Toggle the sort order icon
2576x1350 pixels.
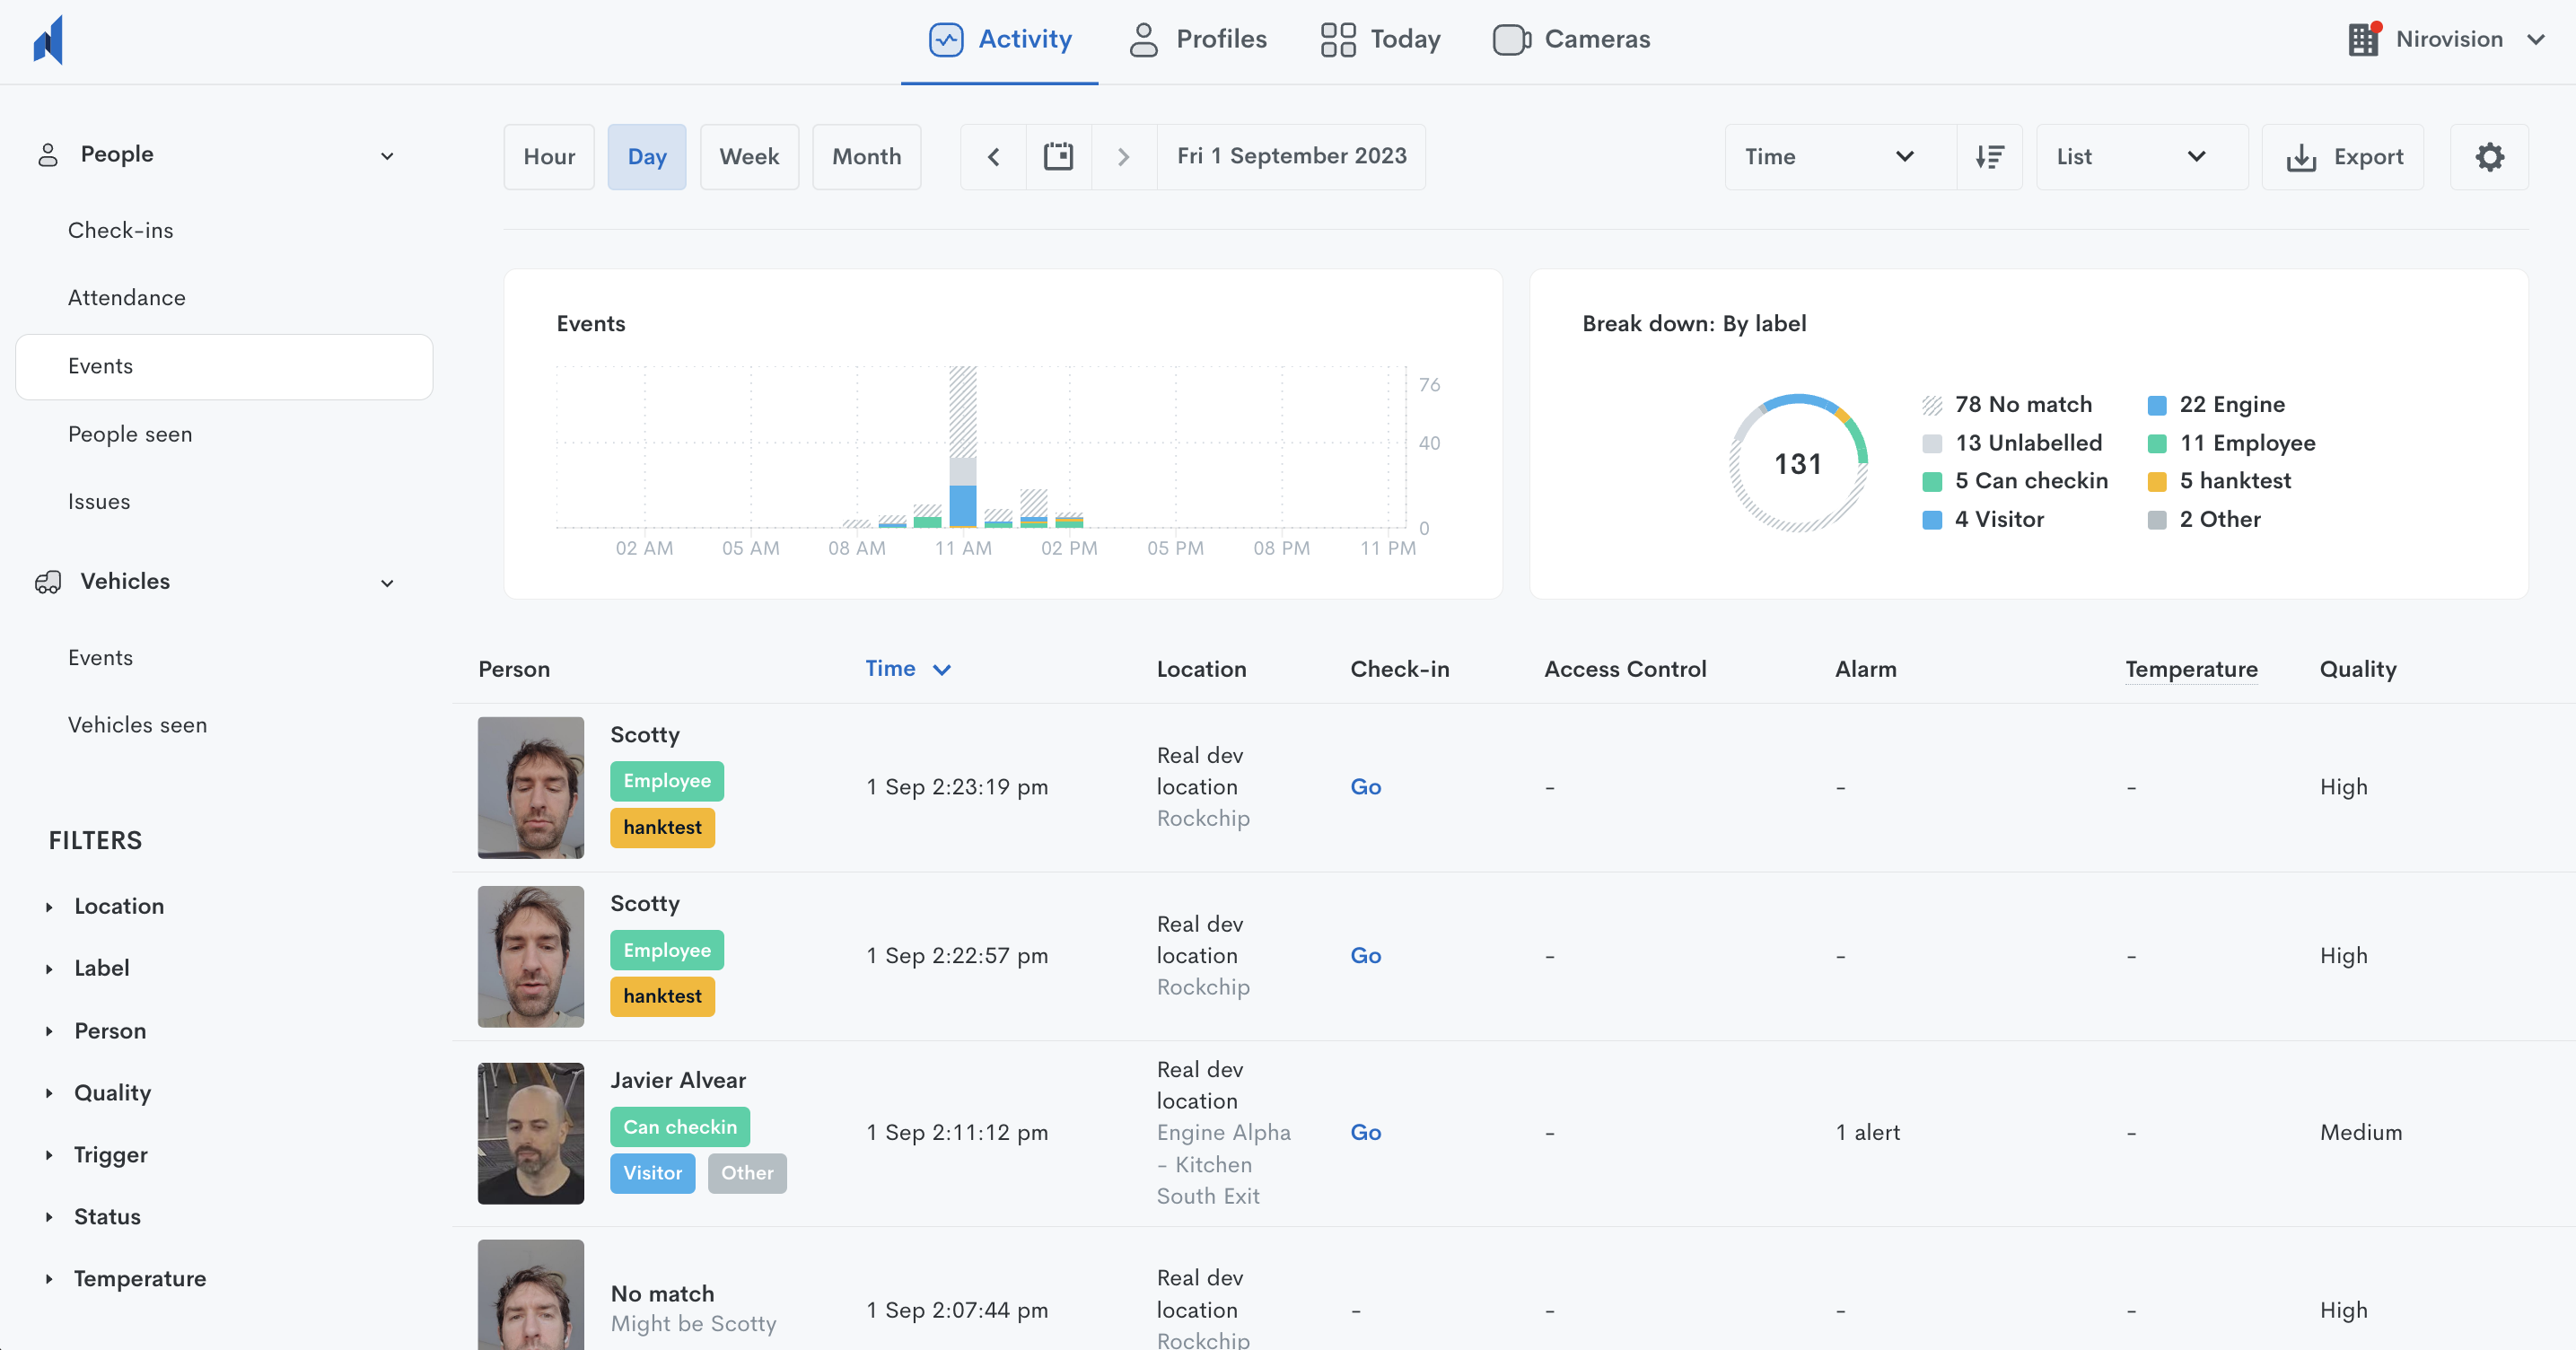point(1989,157)
